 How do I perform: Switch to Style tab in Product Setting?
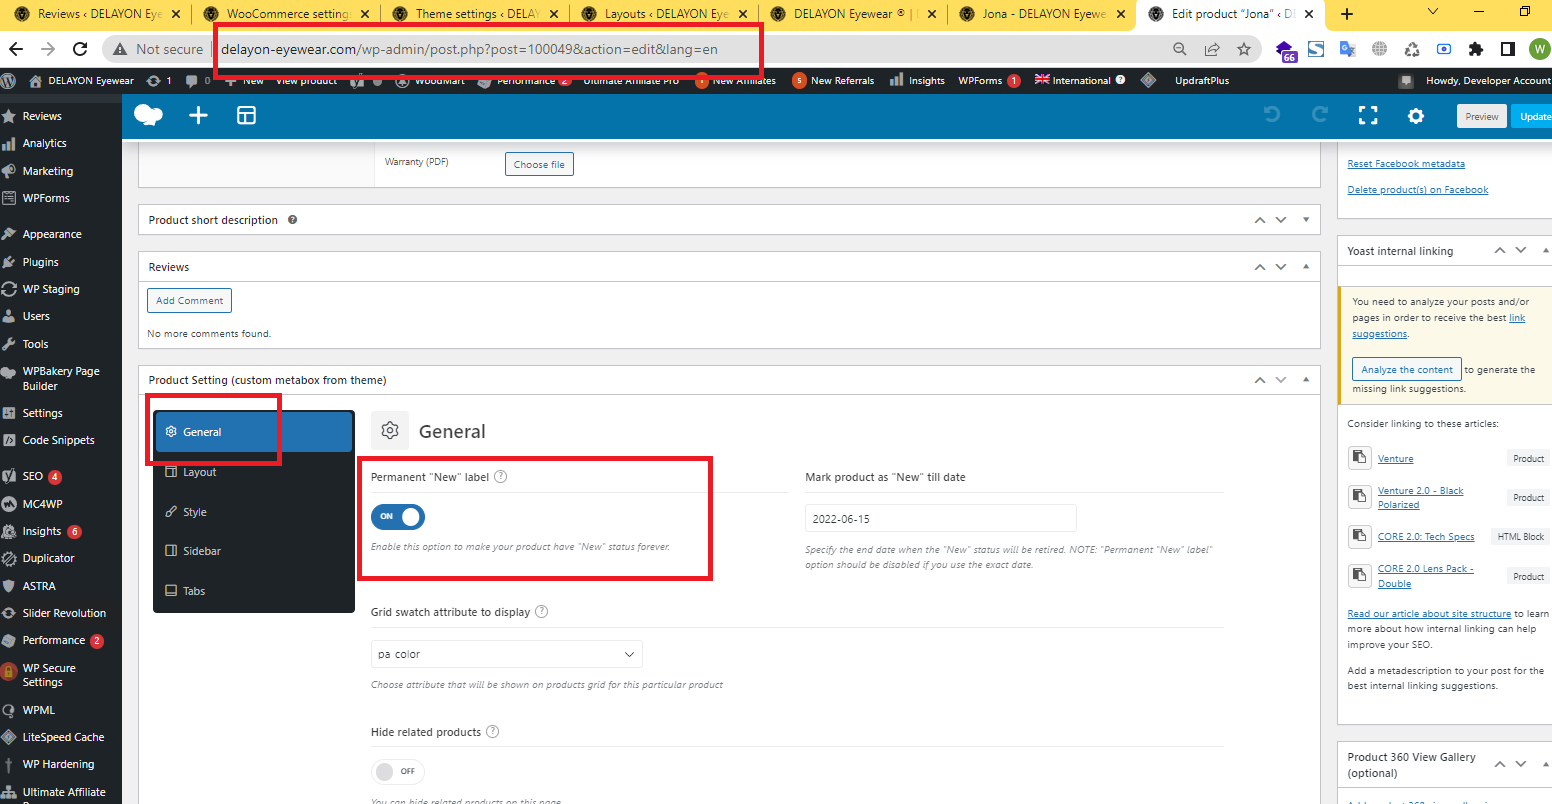click(x=253, y=512)
